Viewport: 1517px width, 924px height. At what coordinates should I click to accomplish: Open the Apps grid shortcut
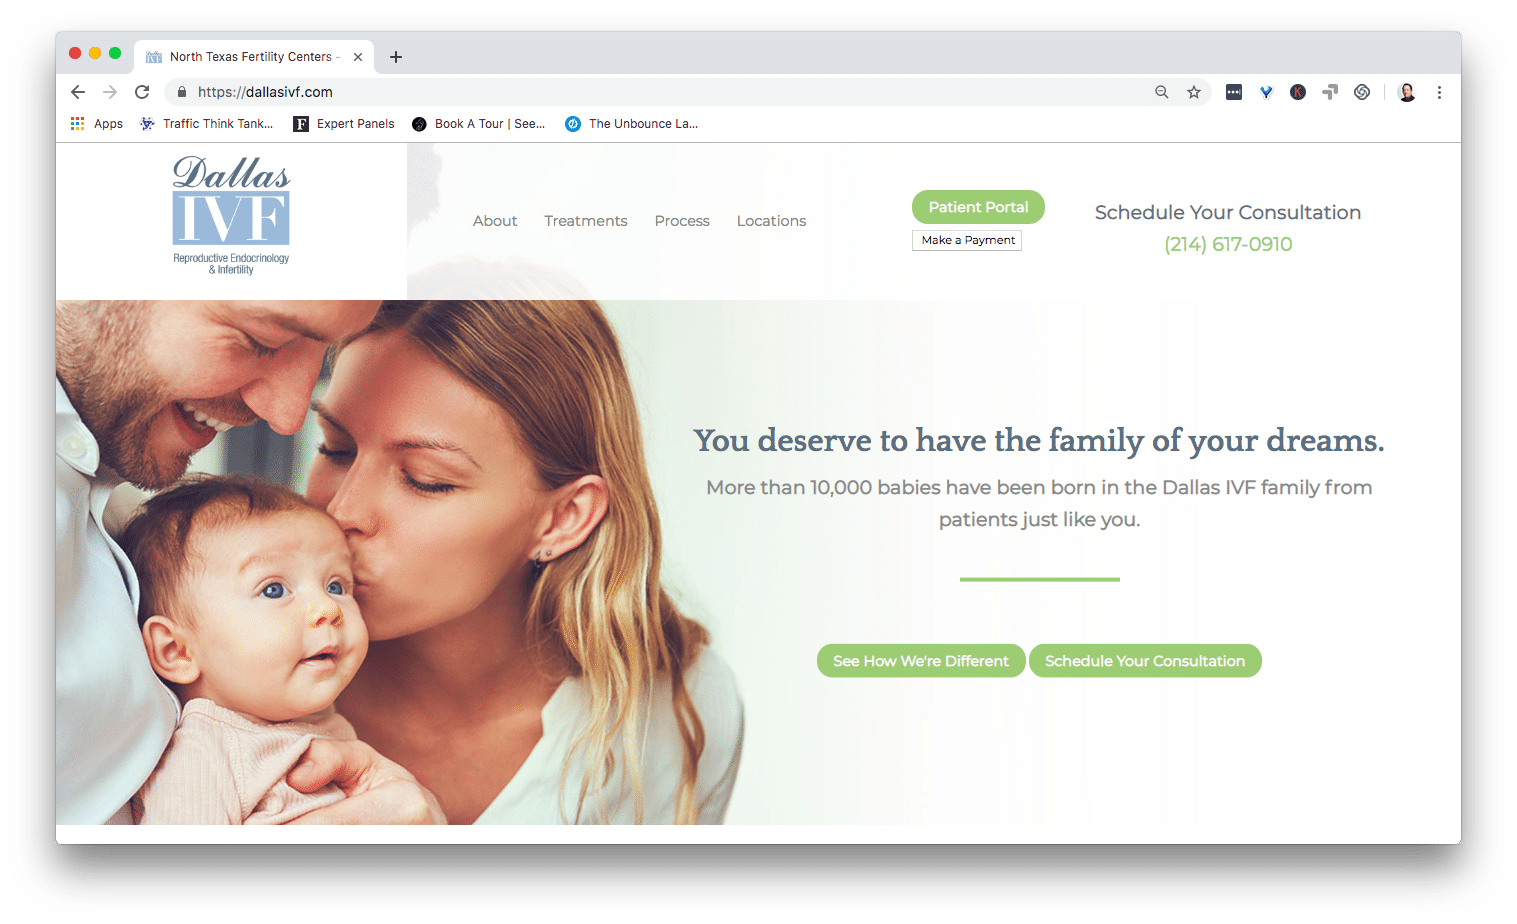97,124
